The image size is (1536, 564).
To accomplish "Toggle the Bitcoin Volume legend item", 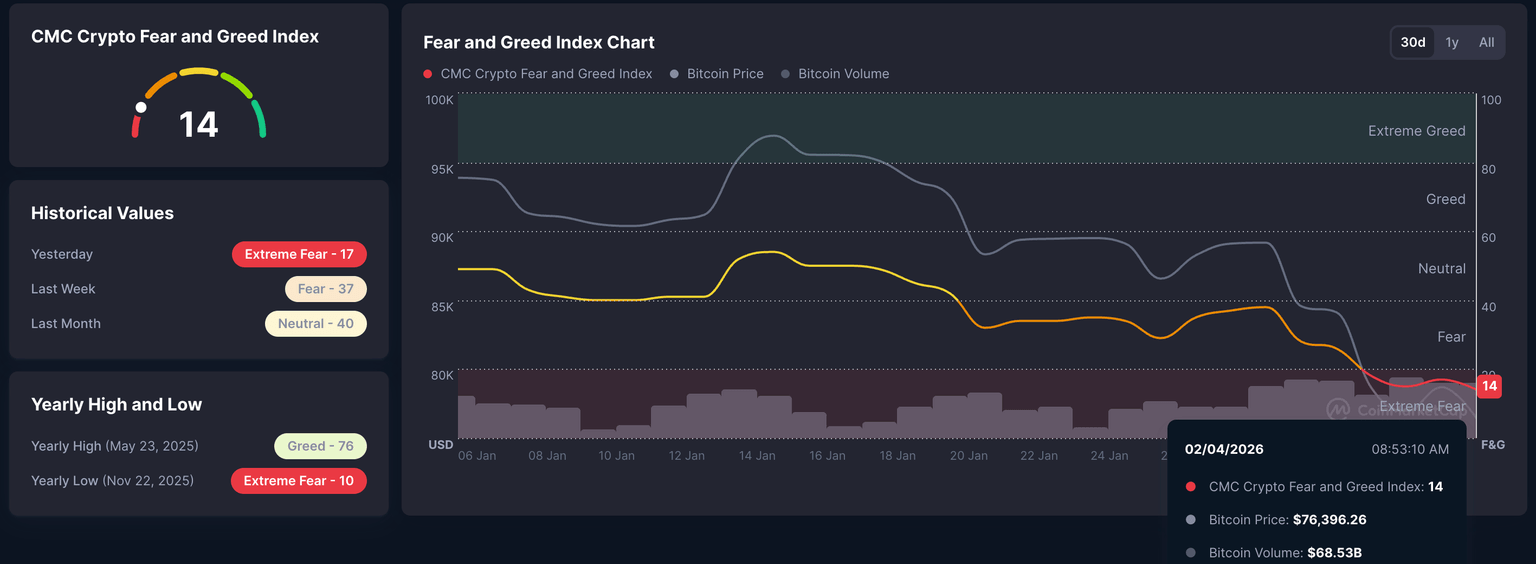I will (x=835, y=74).
